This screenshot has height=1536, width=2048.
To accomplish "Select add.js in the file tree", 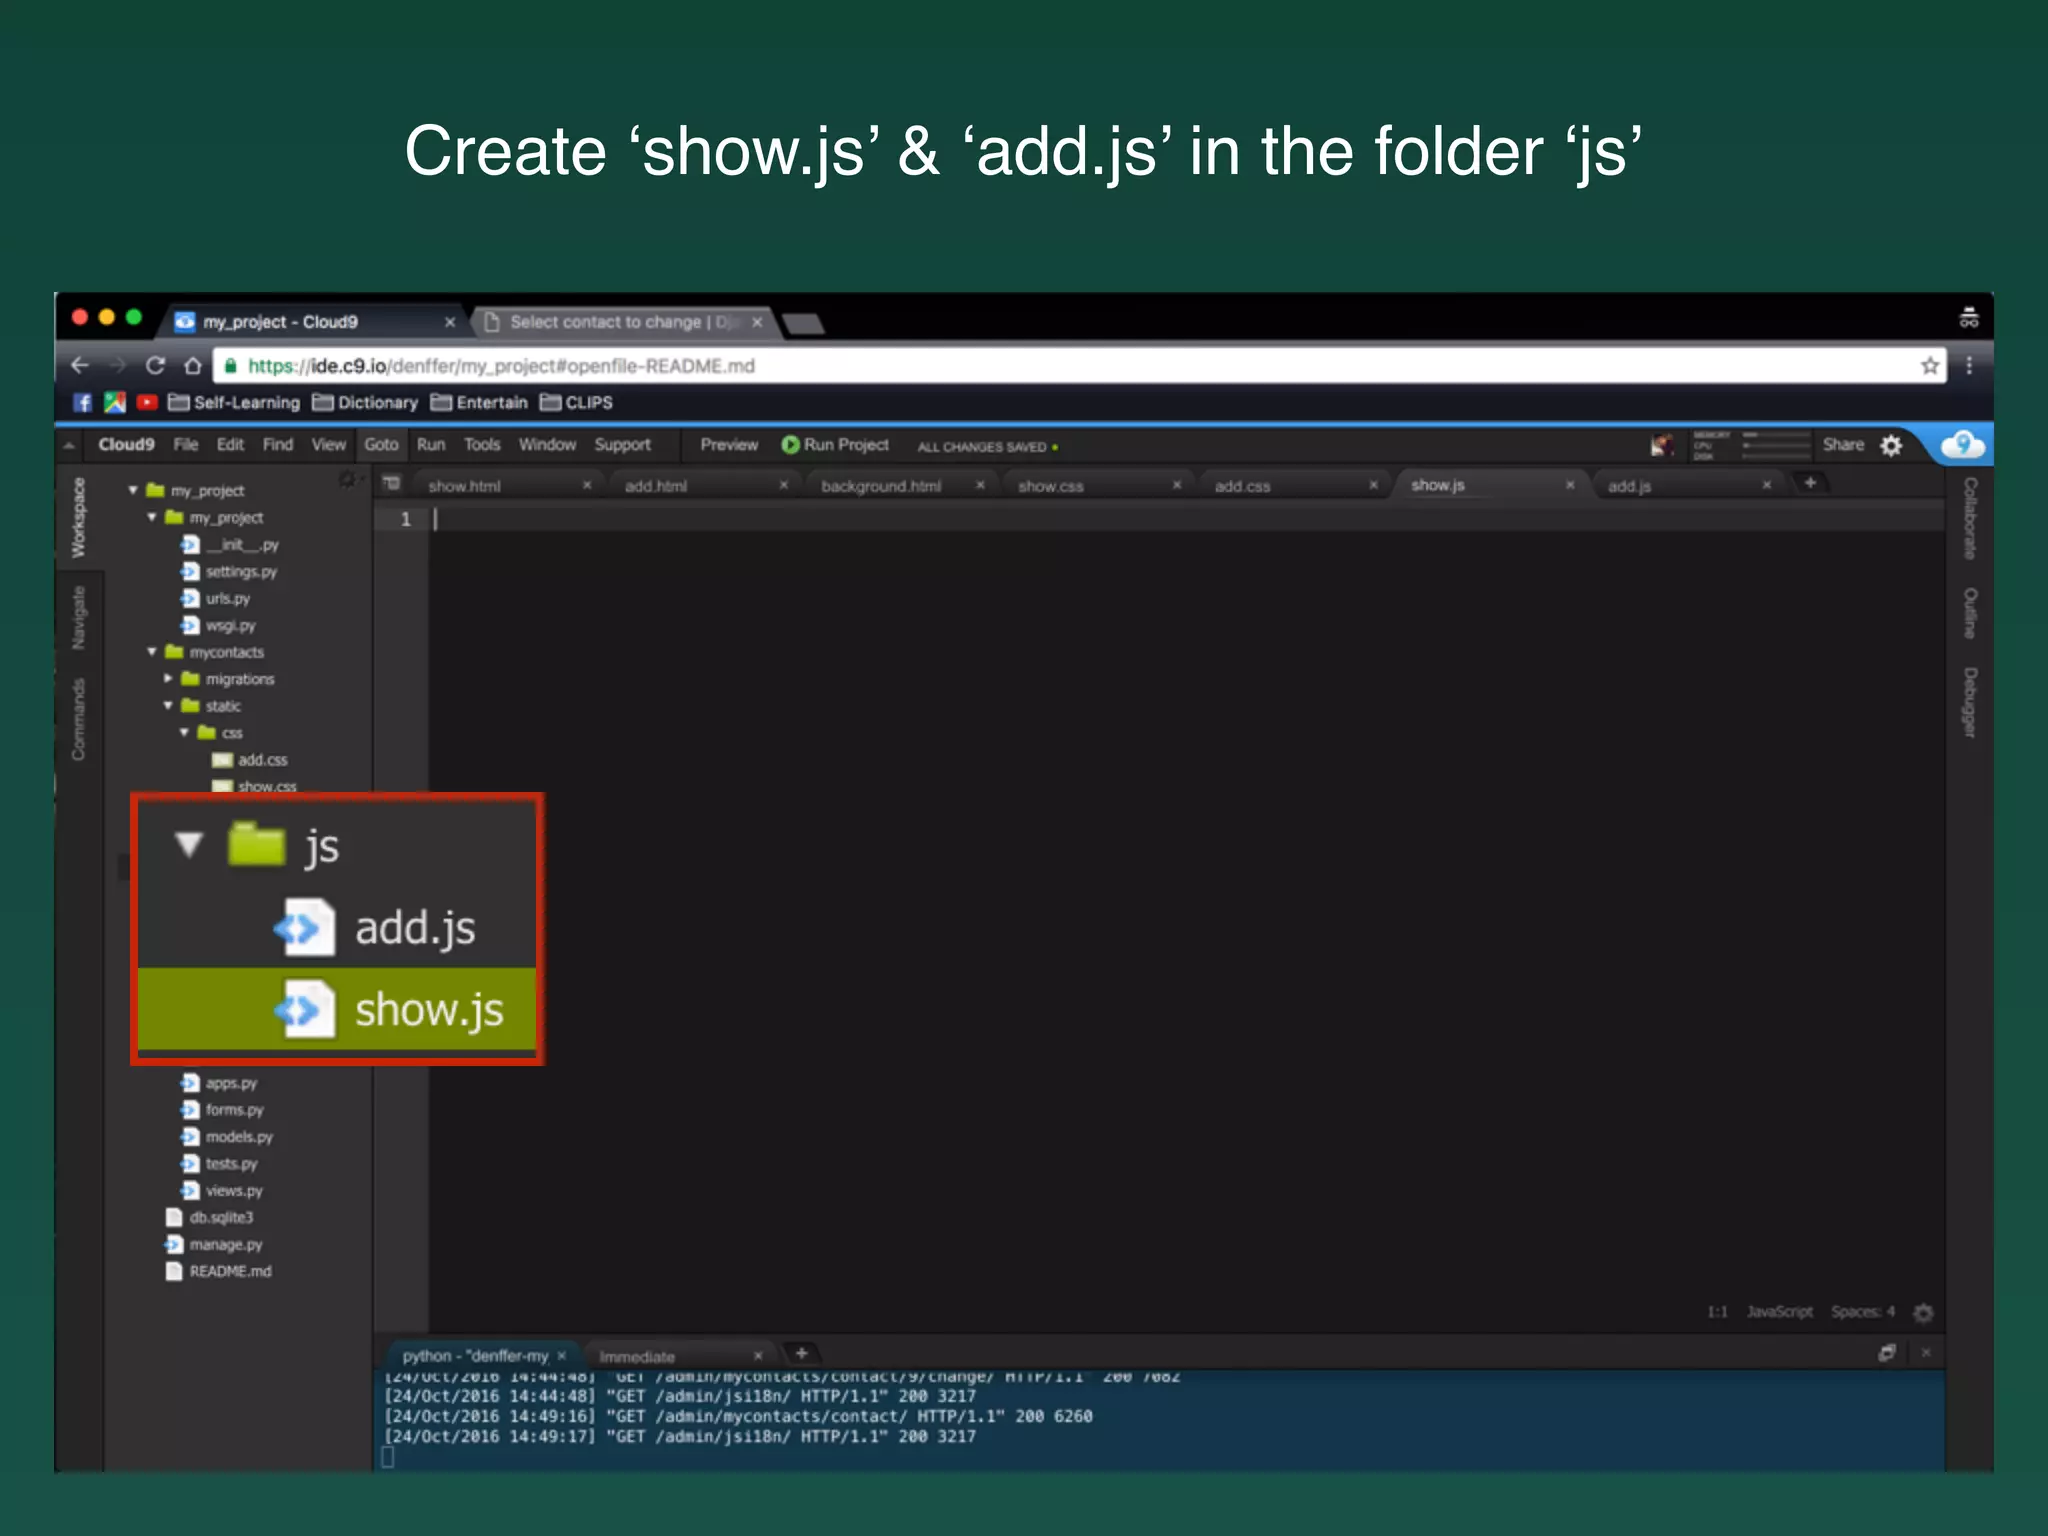I will [x=414, y=928].
